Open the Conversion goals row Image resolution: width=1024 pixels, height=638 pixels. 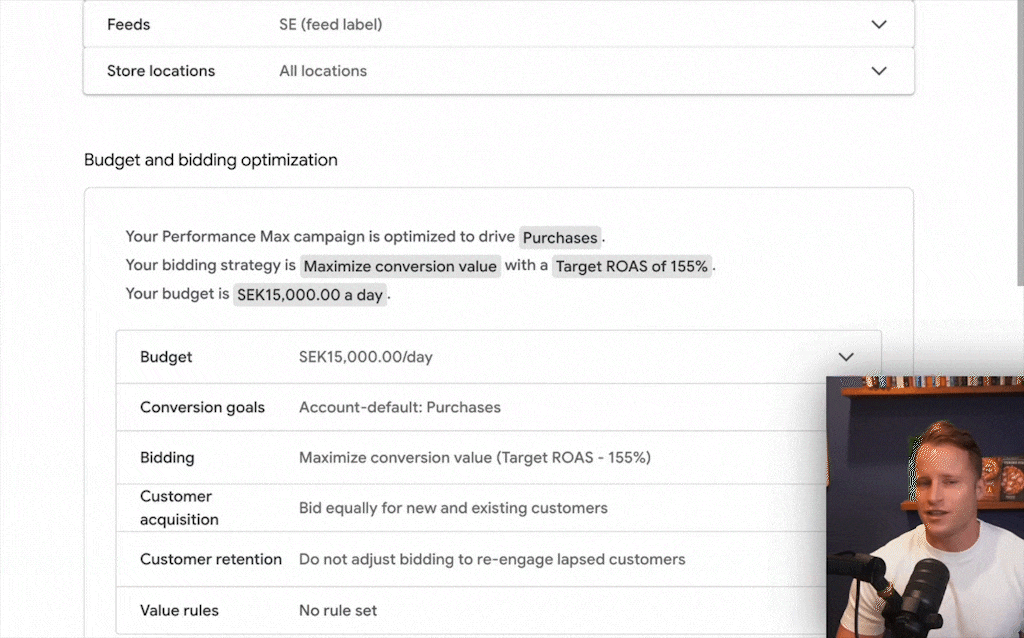[x=400, y=407]
